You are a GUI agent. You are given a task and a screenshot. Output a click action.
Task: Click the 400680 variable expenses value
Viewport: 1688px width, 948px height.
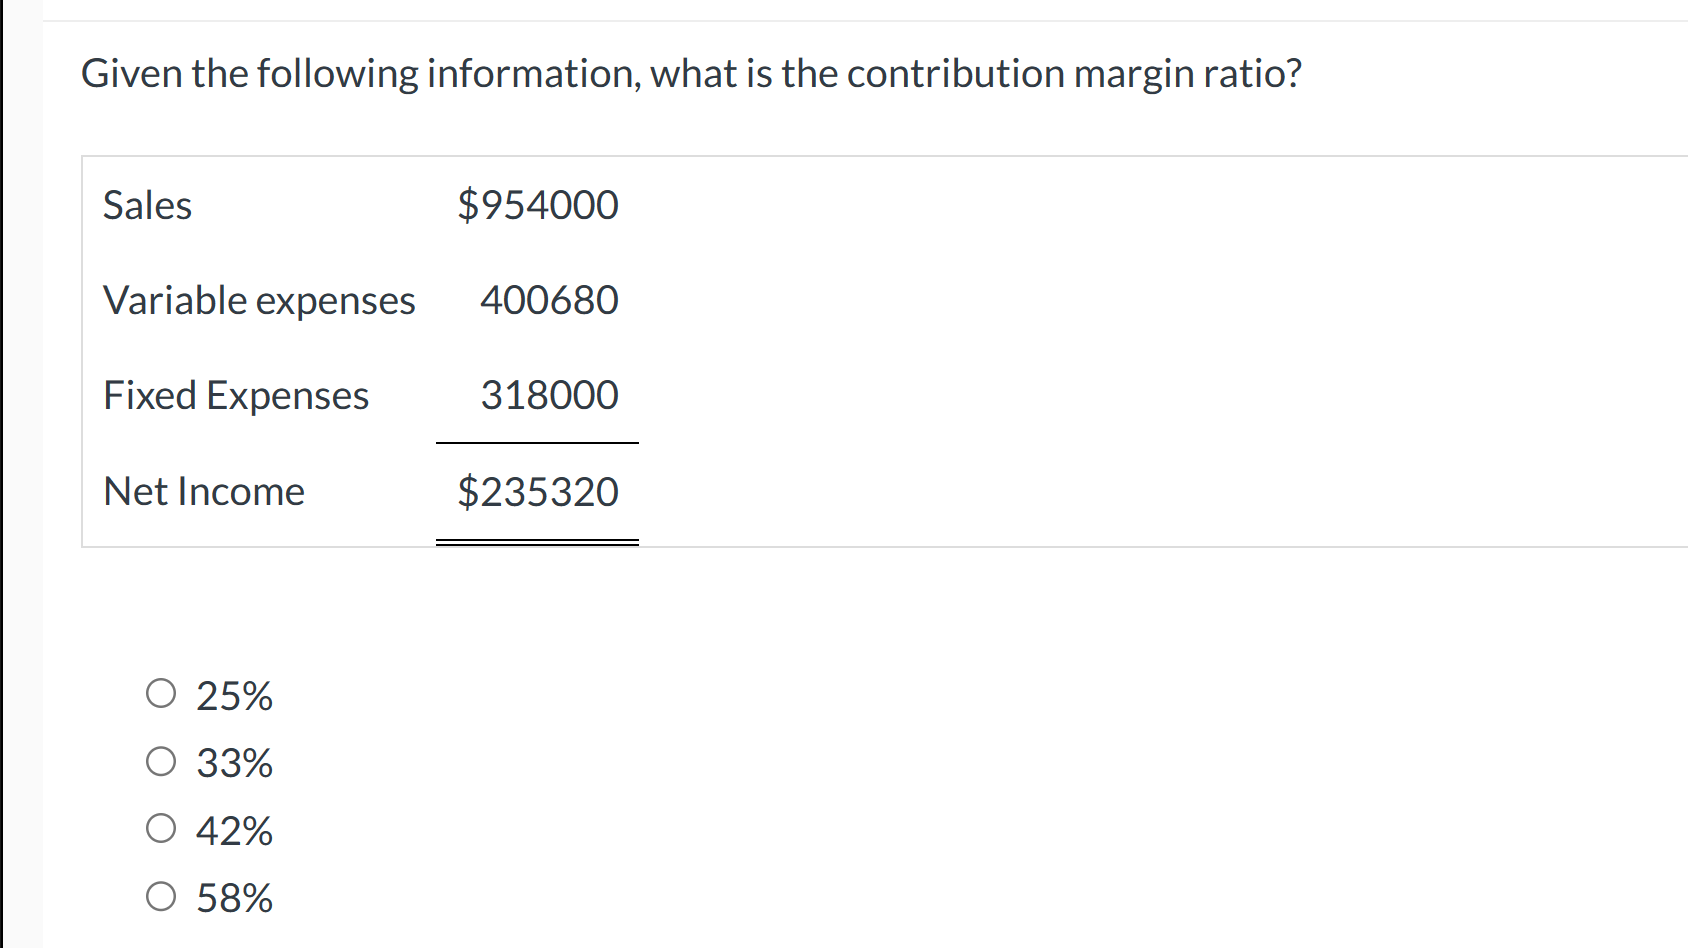coord(550,299)
